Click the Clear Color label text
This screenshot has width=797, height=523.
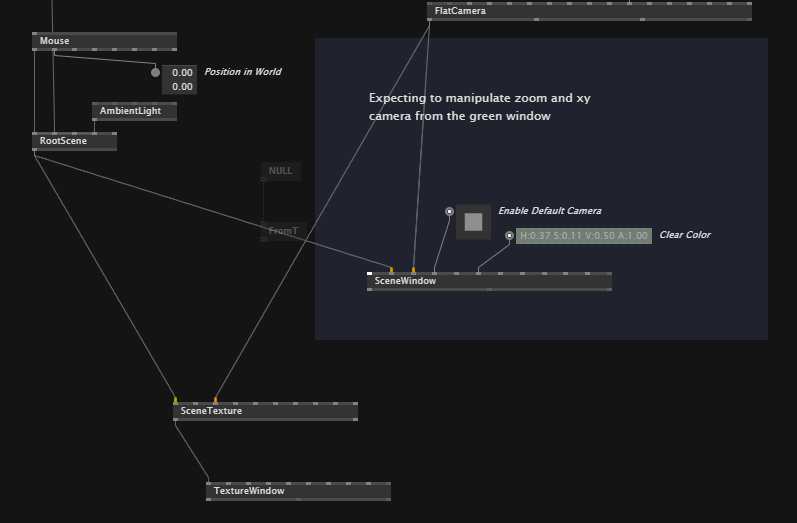pos(684,235)
